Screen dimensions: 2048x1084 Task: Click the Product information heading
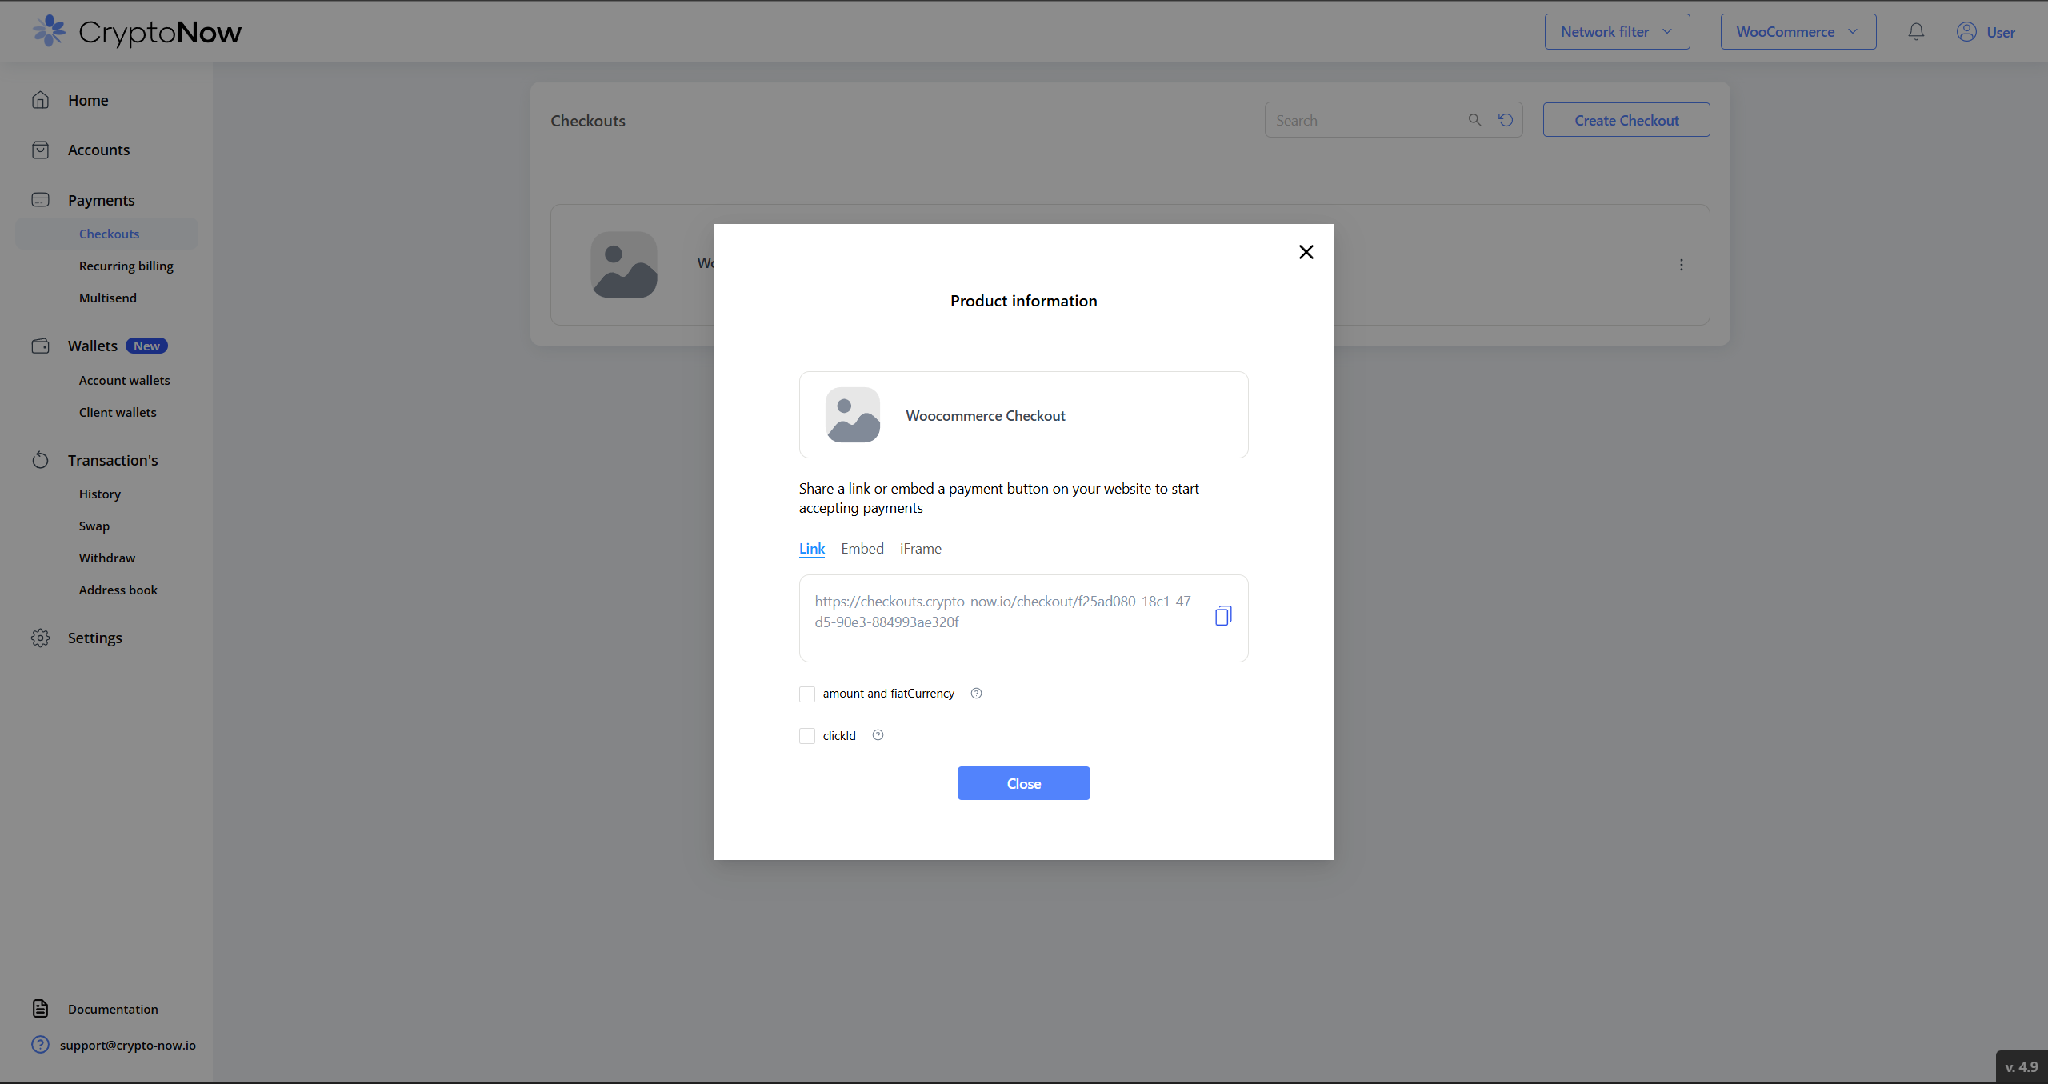[x=1024, y=301]
